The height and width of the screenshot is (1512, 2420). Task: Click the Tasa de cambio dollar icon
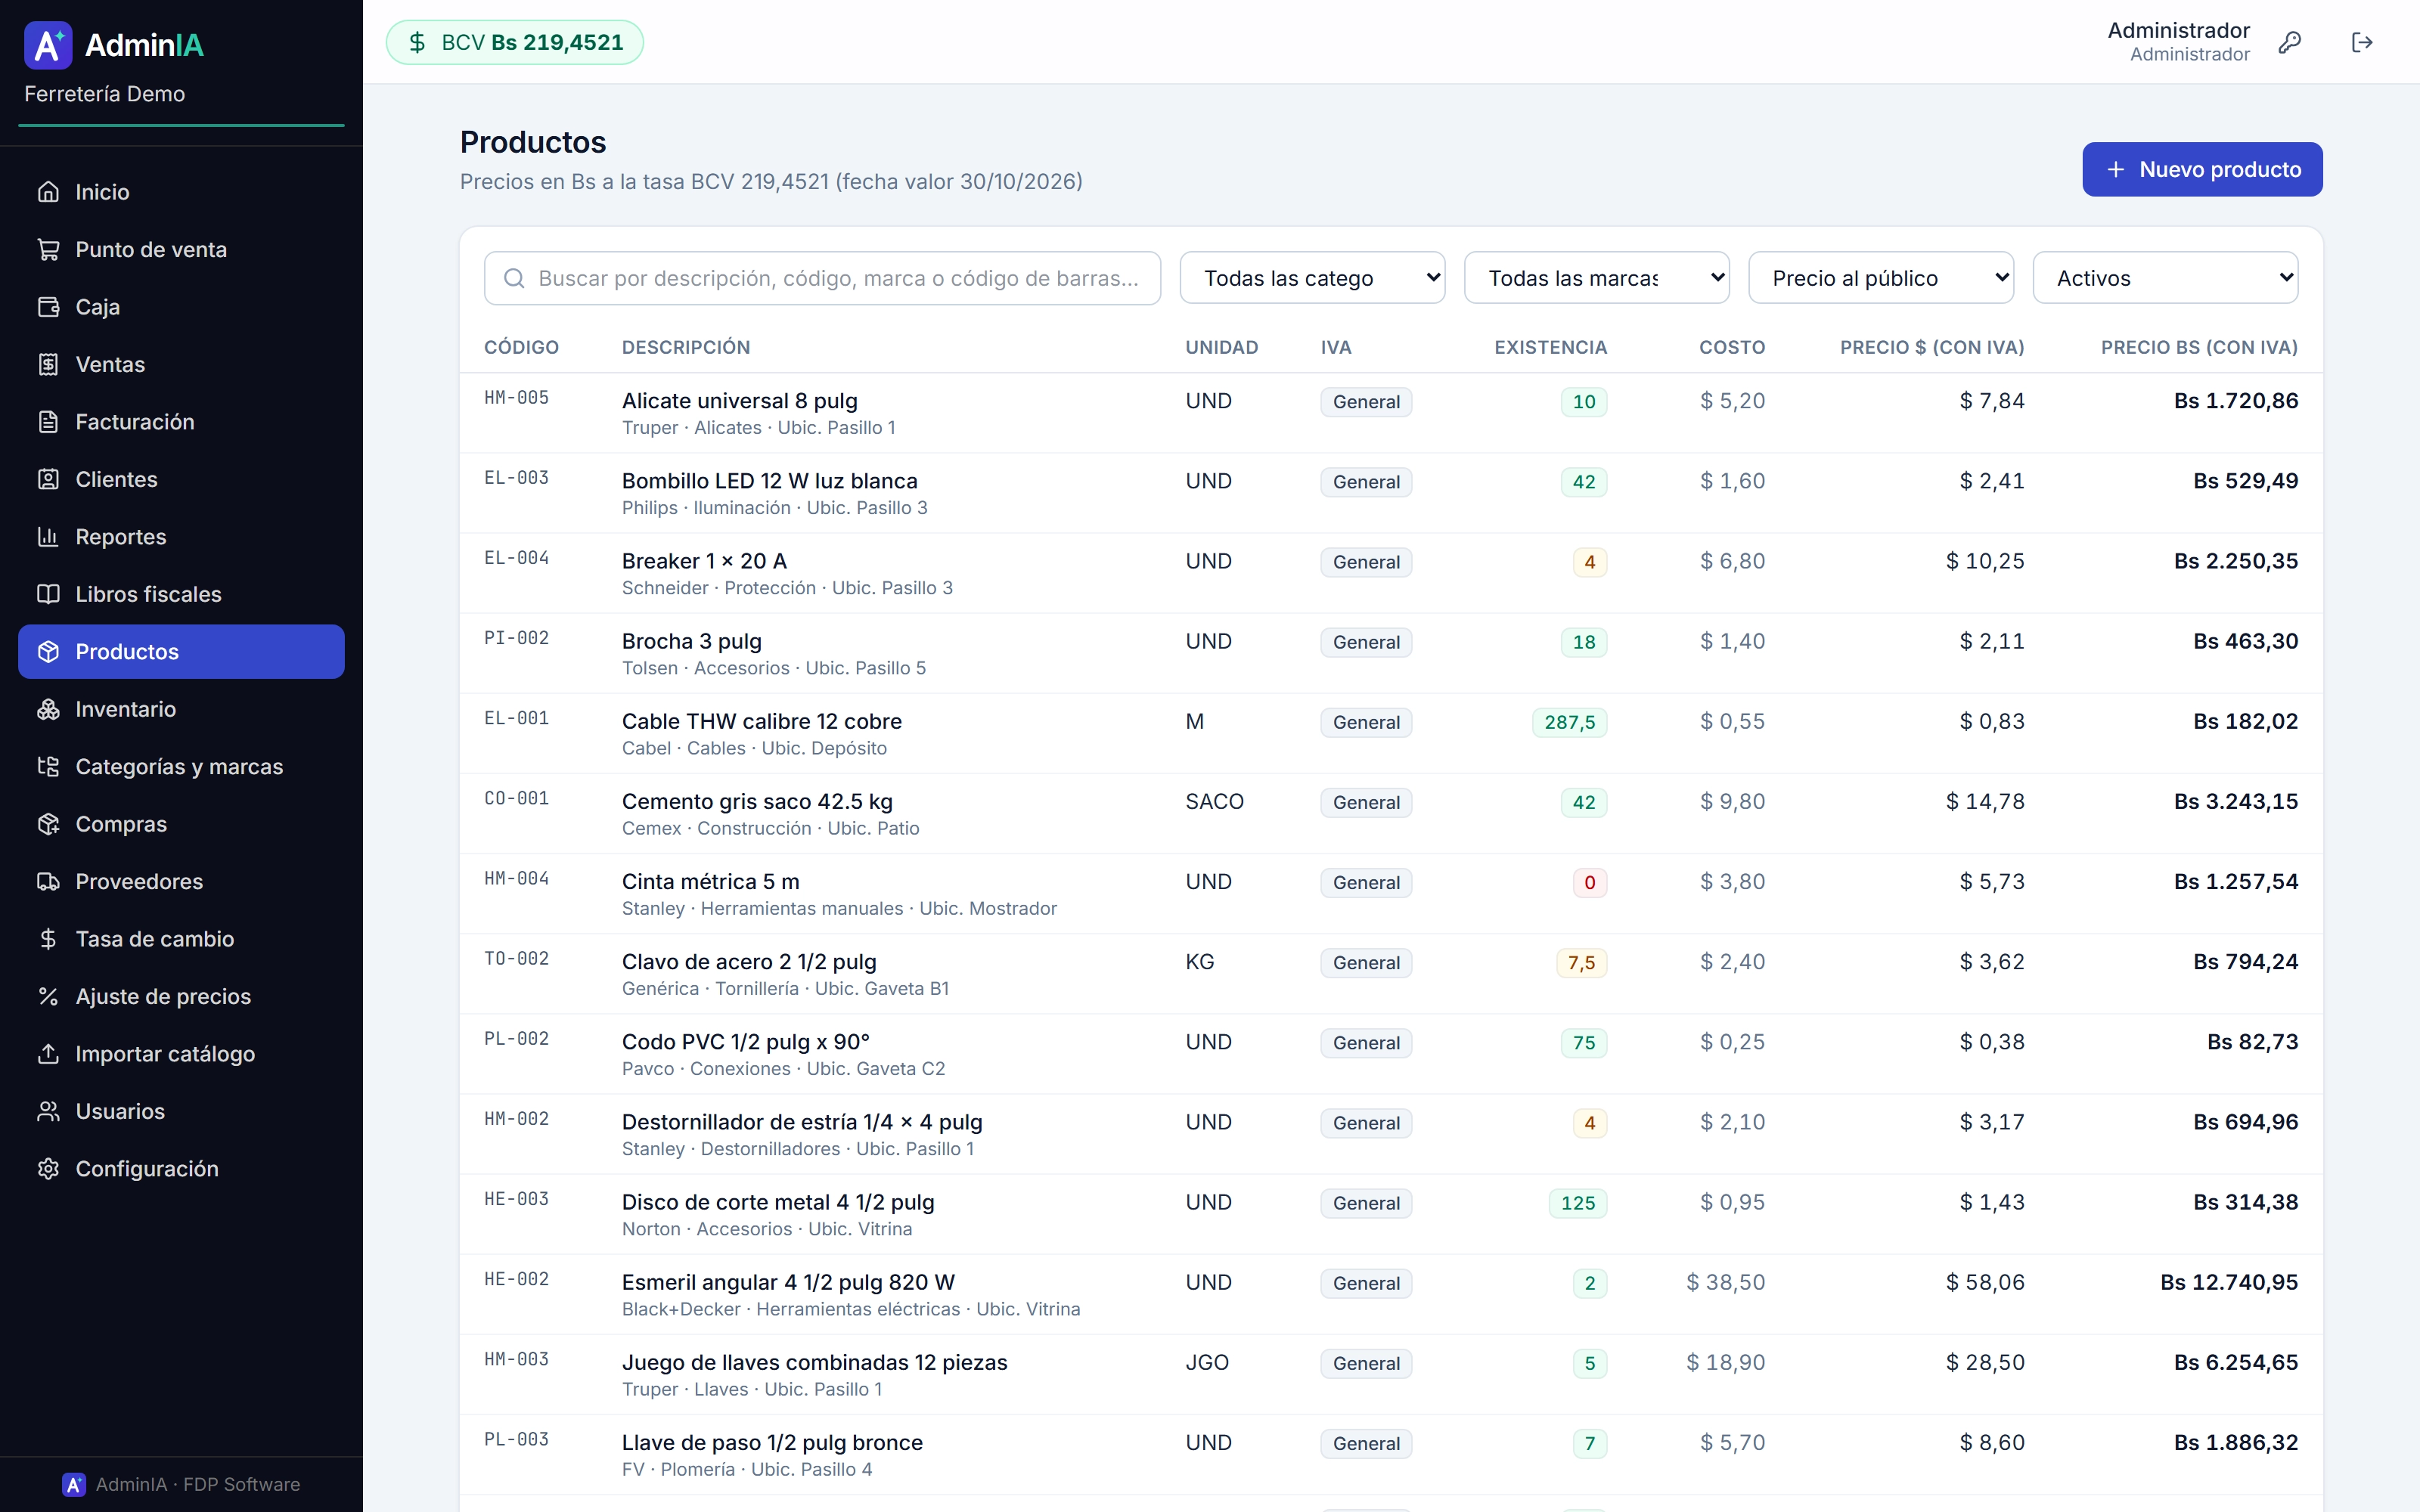point(48,939)
